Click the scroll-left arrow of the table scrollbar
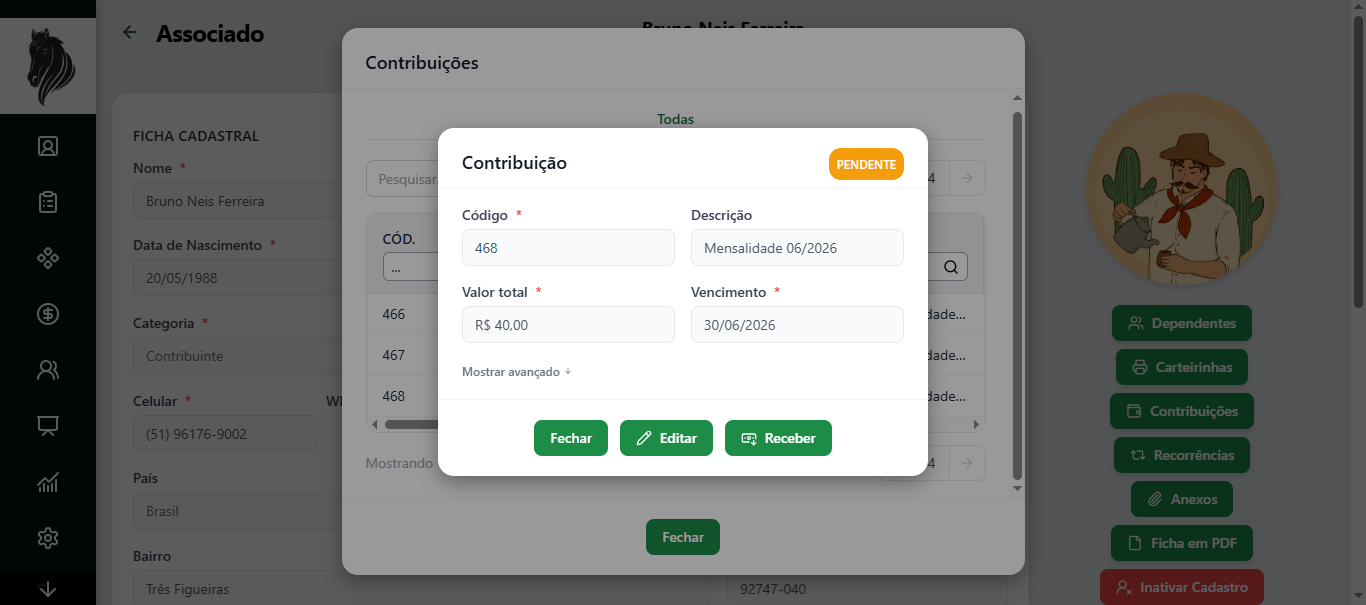 375,425
